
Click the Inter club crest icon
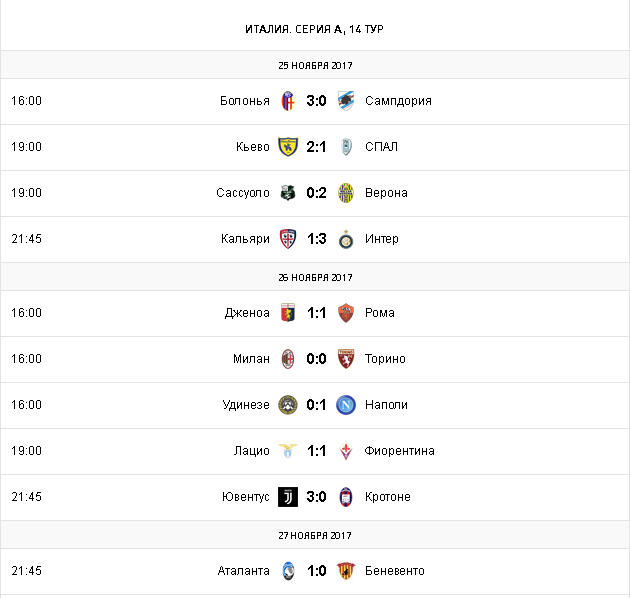(346, 239)
